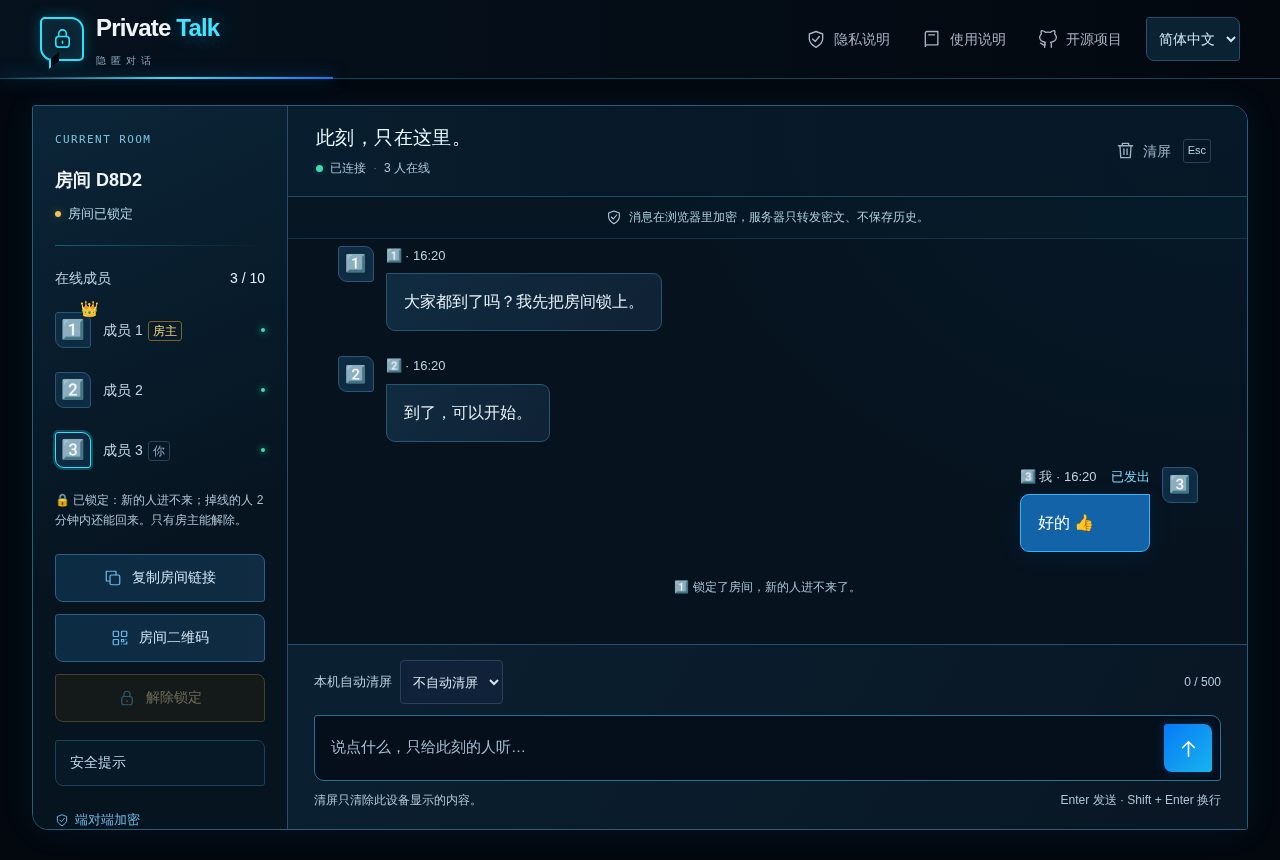
Task: Click the 1️⃣ avatar of 成员 1 in member list
Action: (x=73, y=330)
